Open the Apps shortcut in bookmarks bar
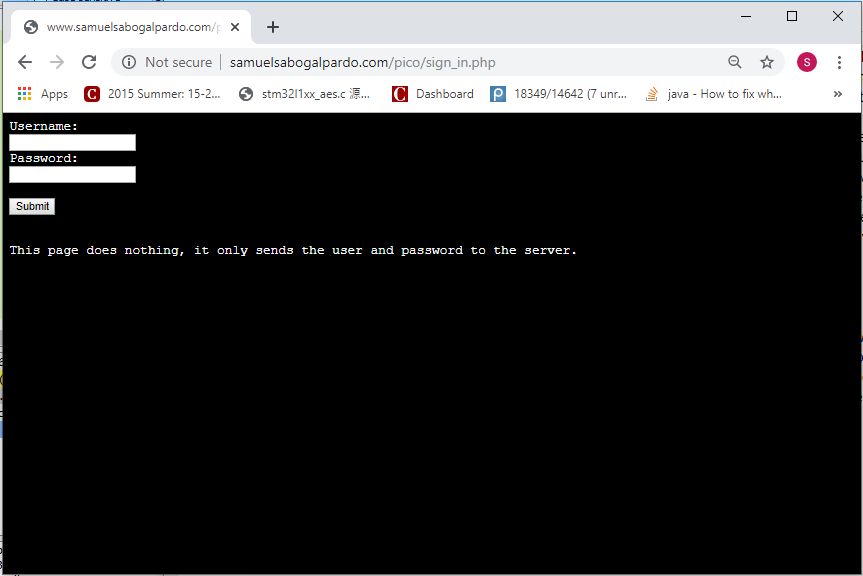The image size is (863, 576). pos(43,94)
